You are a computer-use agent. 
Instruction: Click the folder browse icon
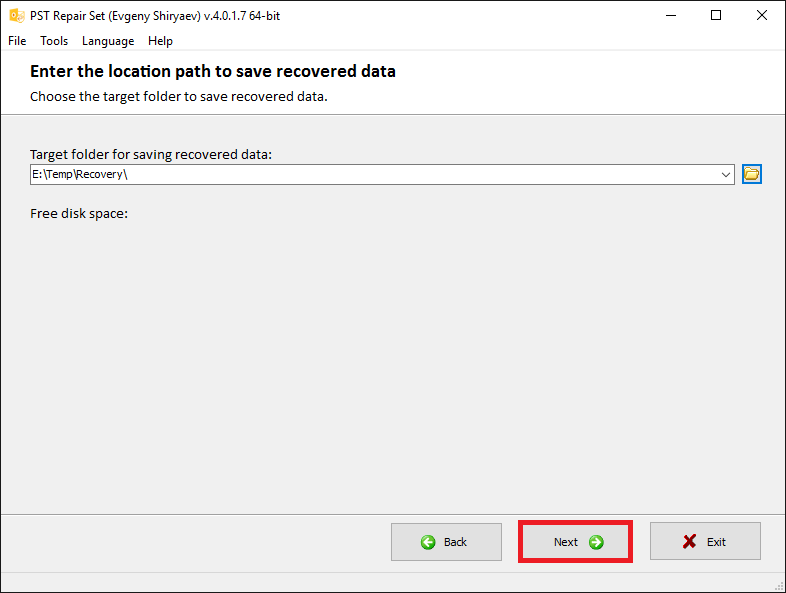pos(751,174)
